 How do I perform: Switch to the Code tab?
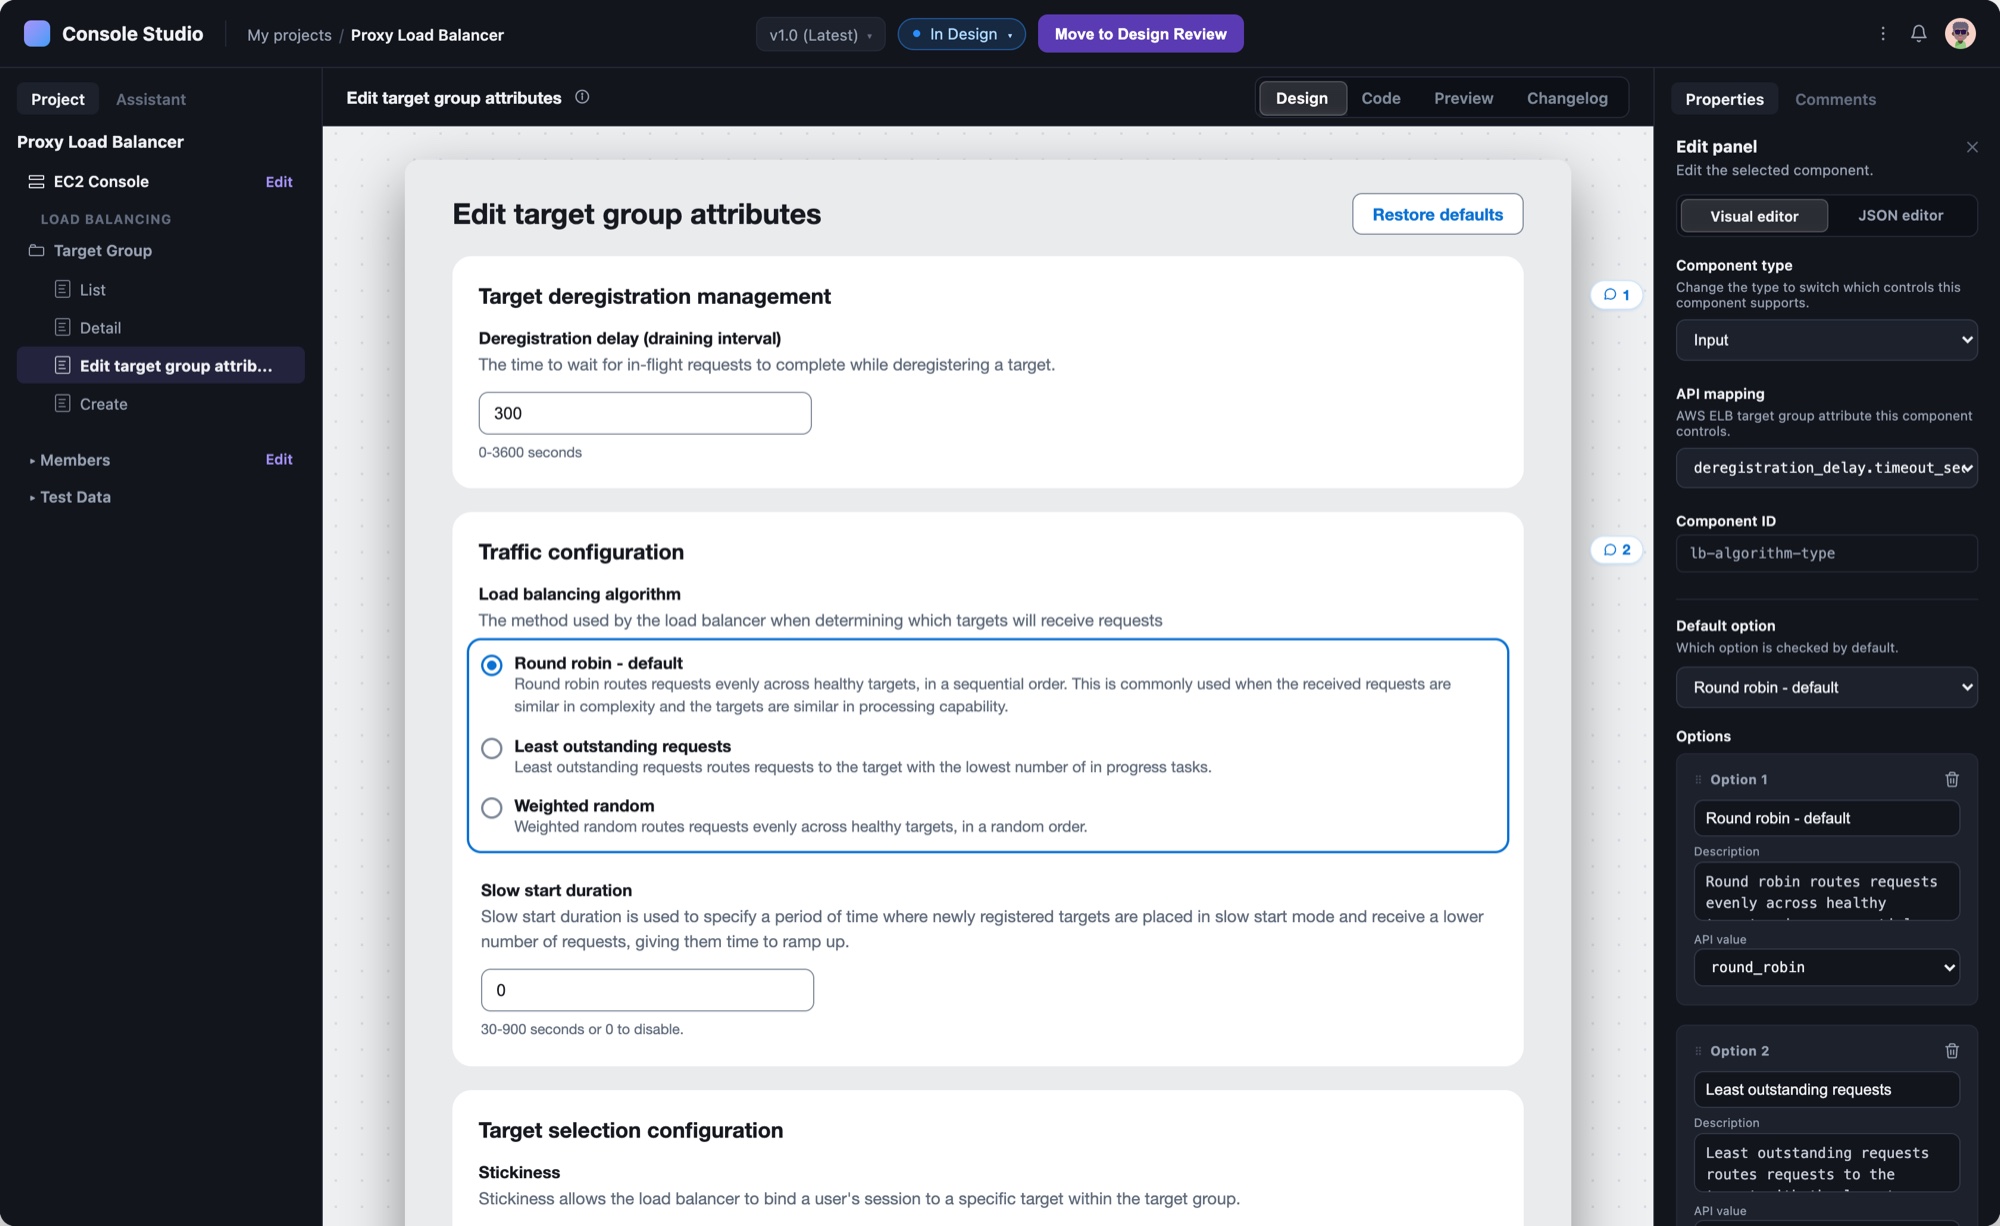click(x=1380, y=98)
